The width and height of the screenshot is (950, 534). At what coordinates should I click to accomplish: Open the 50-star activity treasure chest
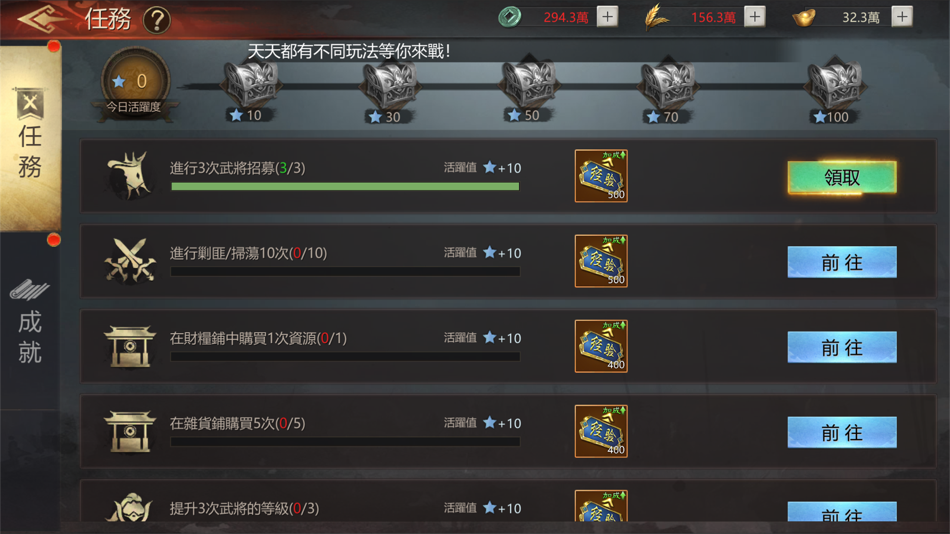tap(528, 85)
